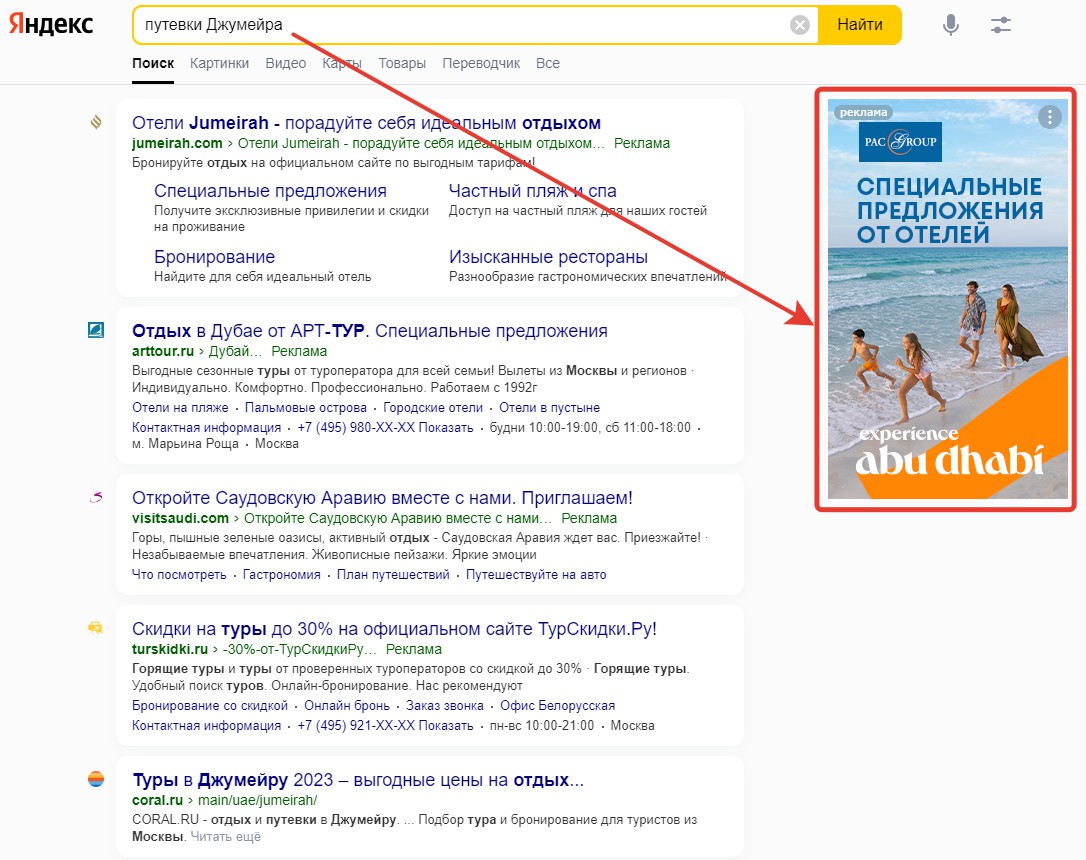
Task: Select the Поиск tab
Action: tap(153, 63)
